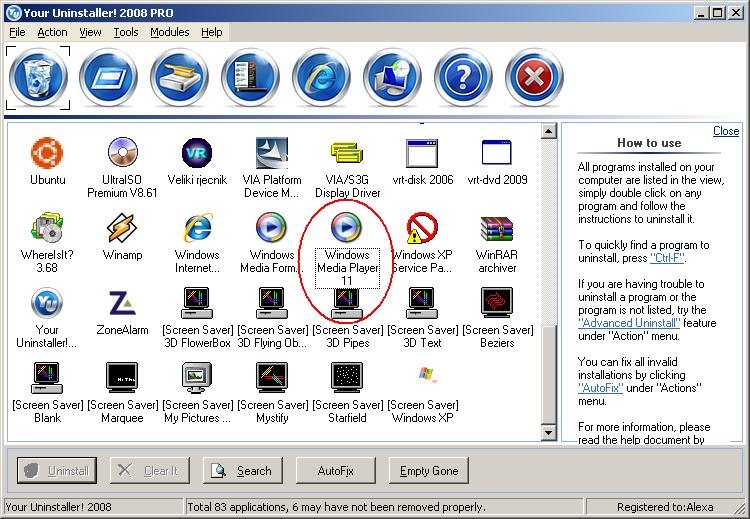Open help via blue question mark icon
The width and height of the screenshot is (750, 519).
(463, 79)
